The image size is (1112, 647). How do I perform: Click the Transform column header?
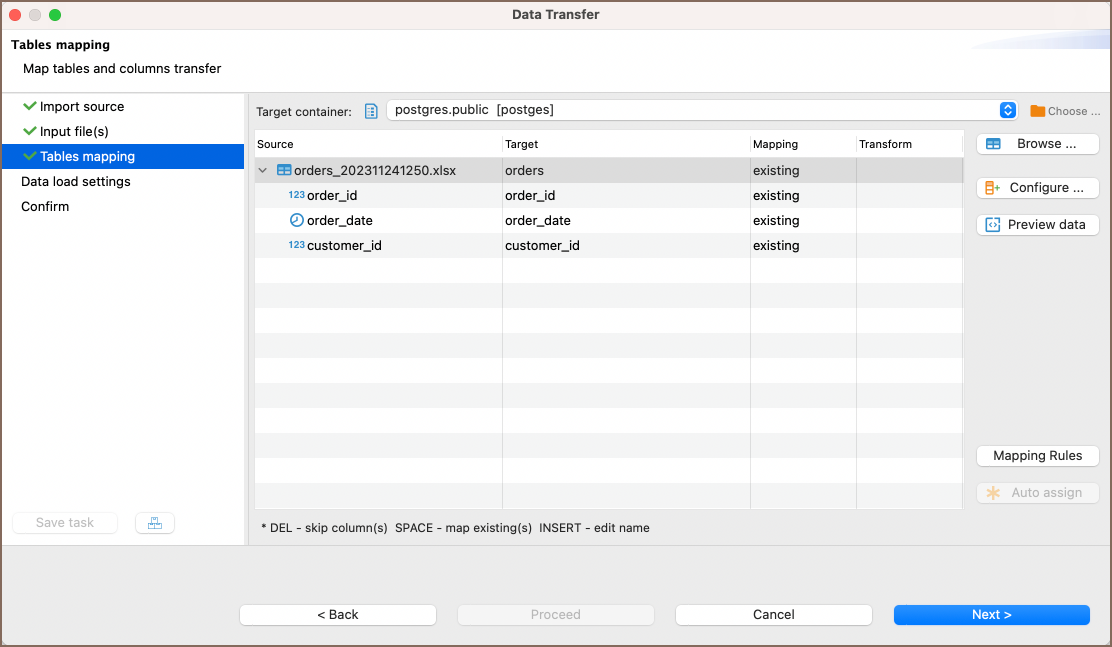click(x=885, y=145)
